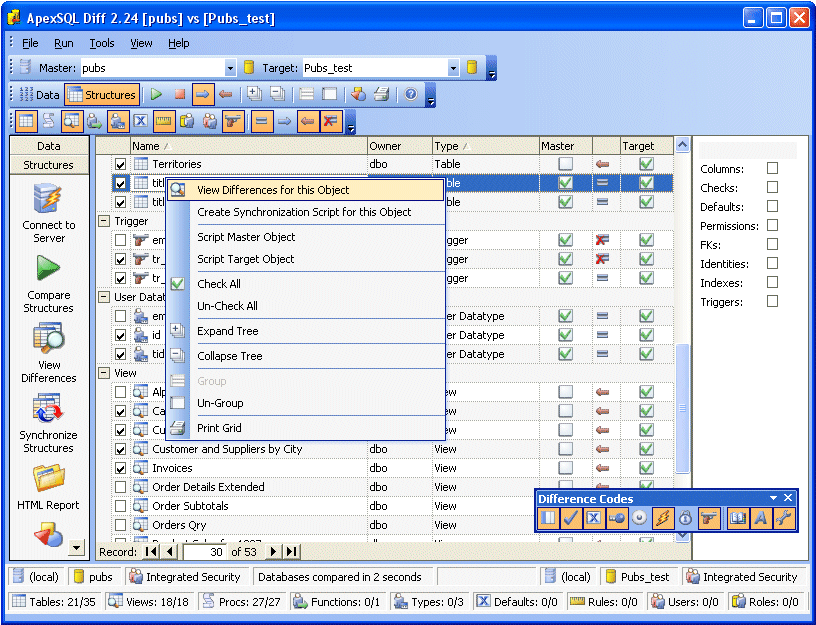
Task: Click the blue right-arrow direction toolbar button
Action: pos(202,95)
